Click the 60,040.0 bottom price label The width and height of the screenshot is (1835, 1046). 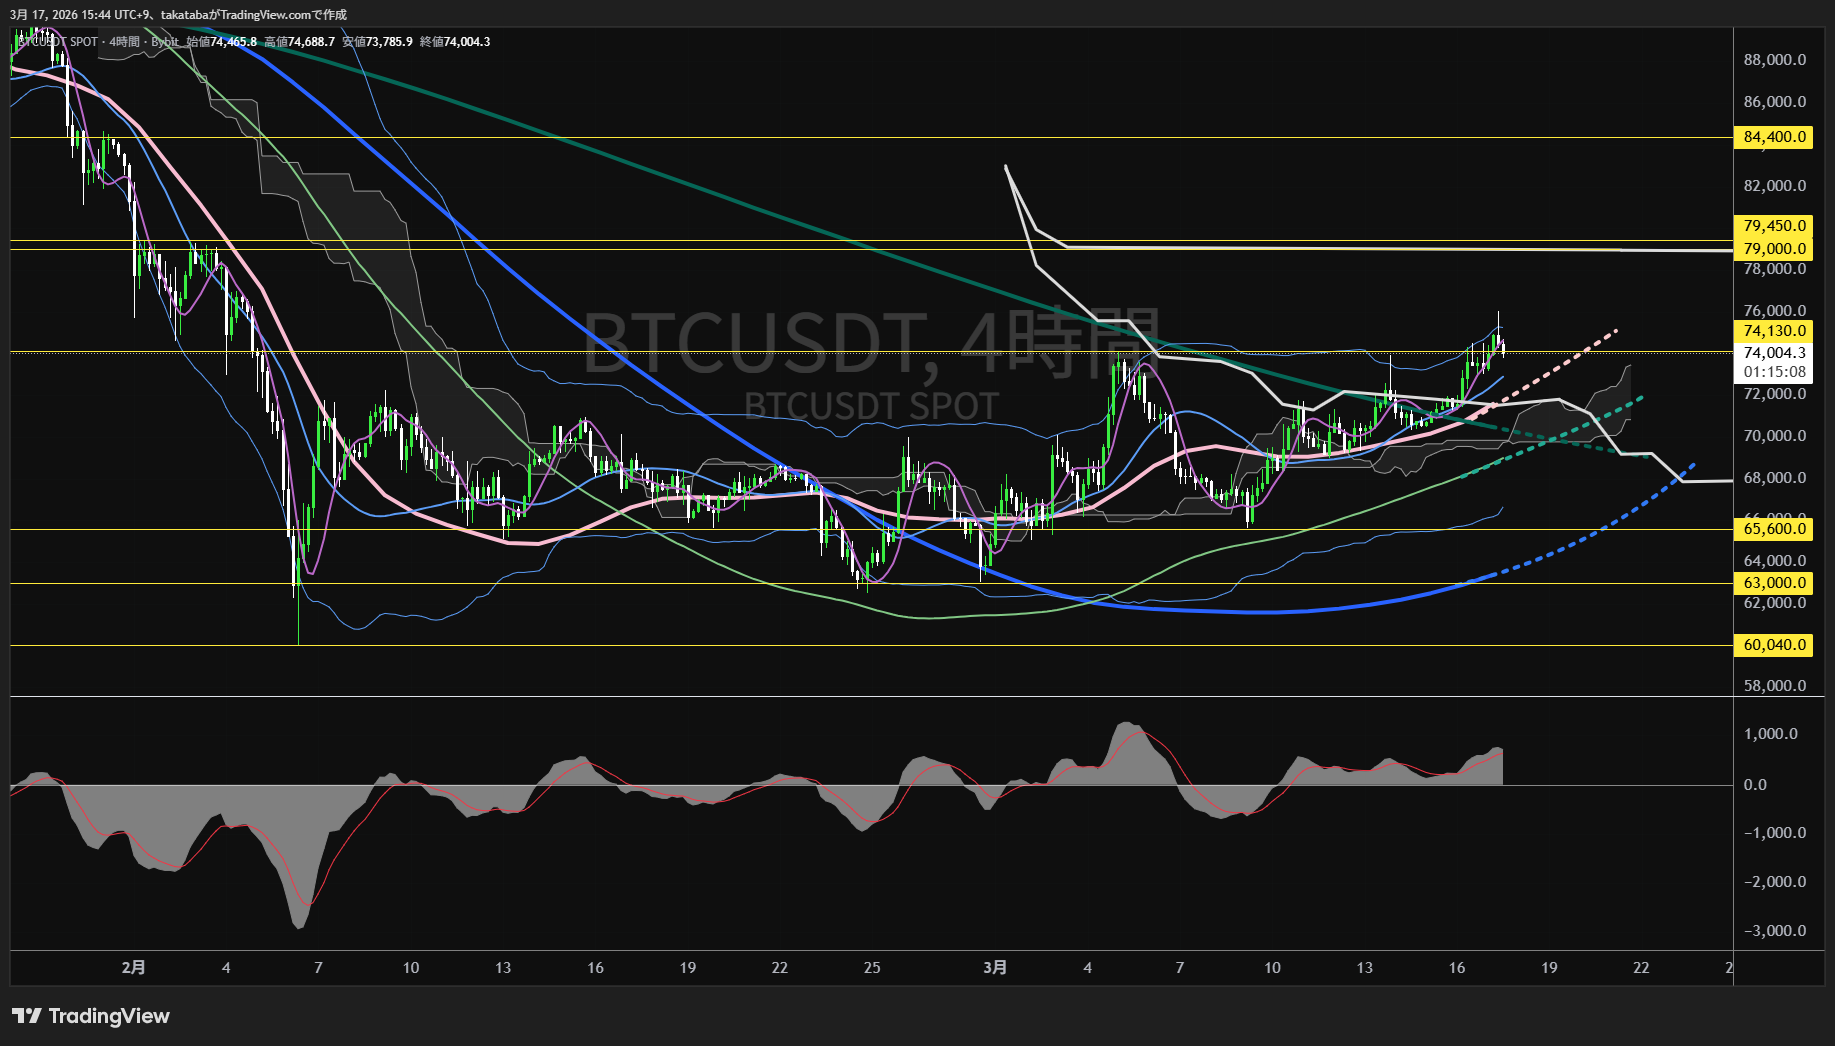click(1774, 645)
